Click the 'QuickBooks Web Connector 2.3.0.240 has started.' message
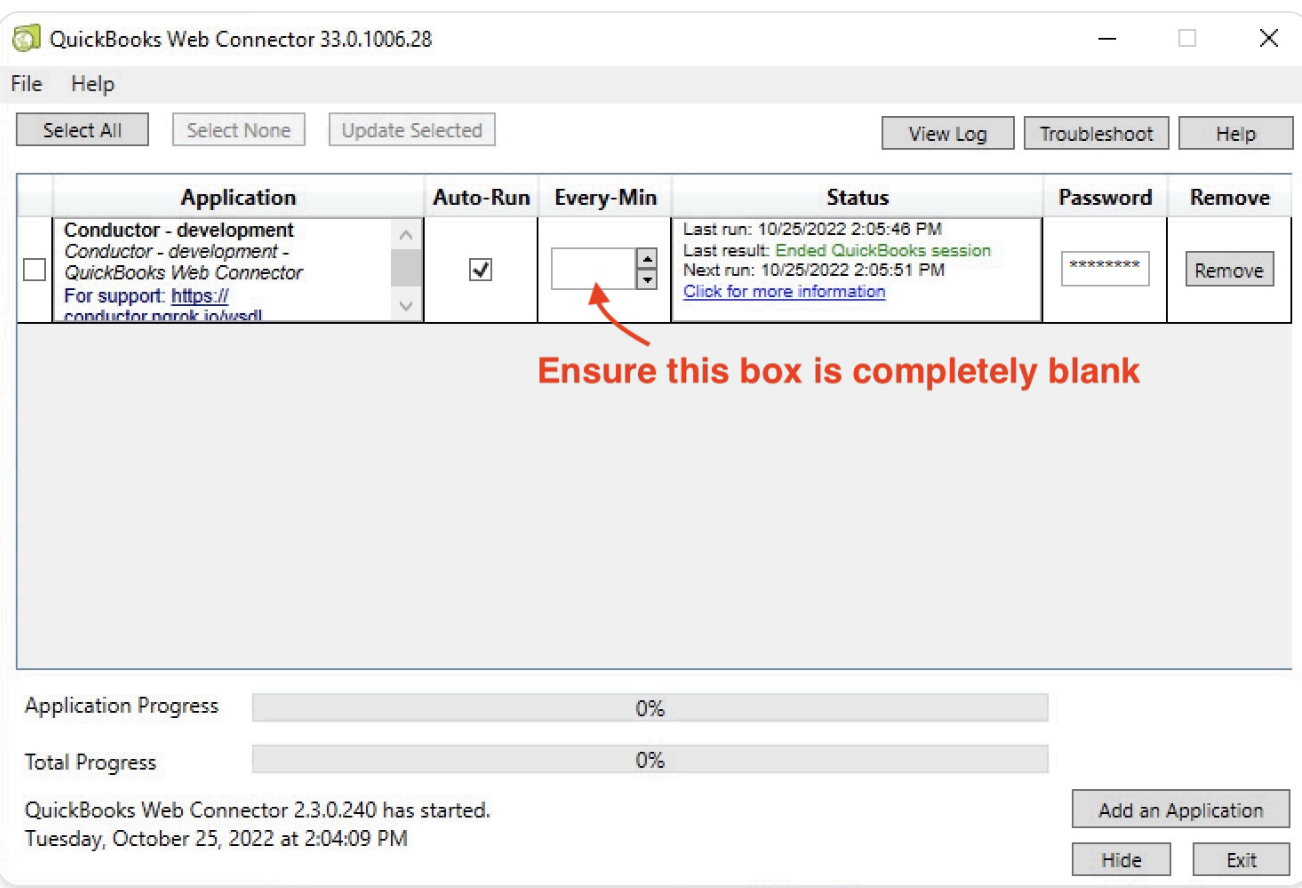The height and width of the screenshot is (888, 1302). (258, 810)
